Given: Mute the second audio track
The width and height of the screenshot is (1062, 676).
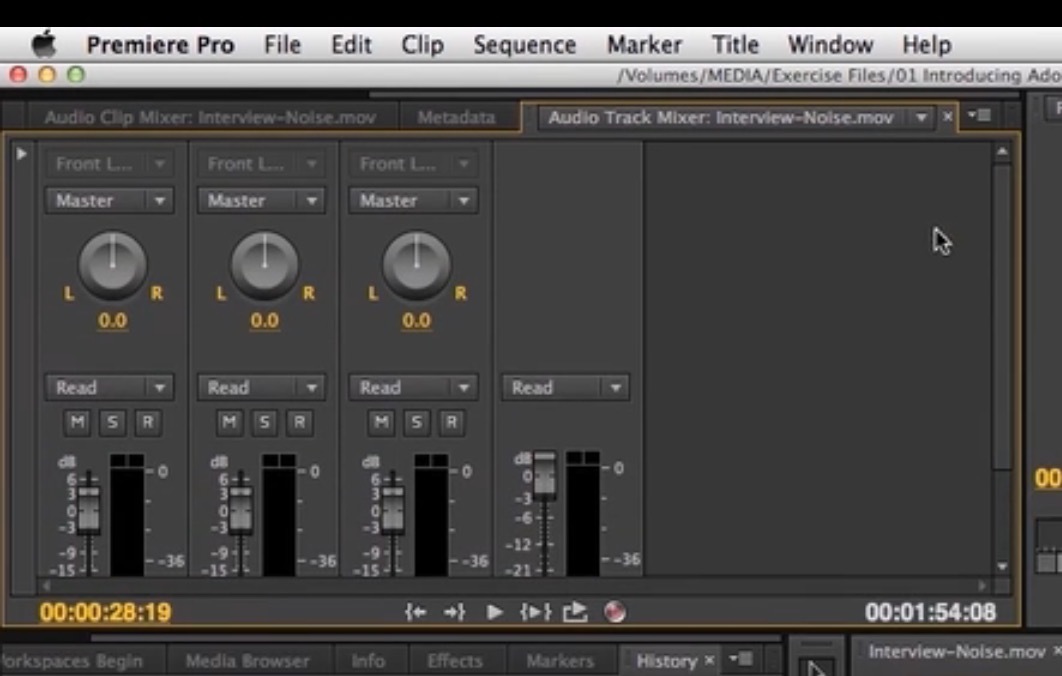Looking at the screenshot, I should tap(229, 423).
